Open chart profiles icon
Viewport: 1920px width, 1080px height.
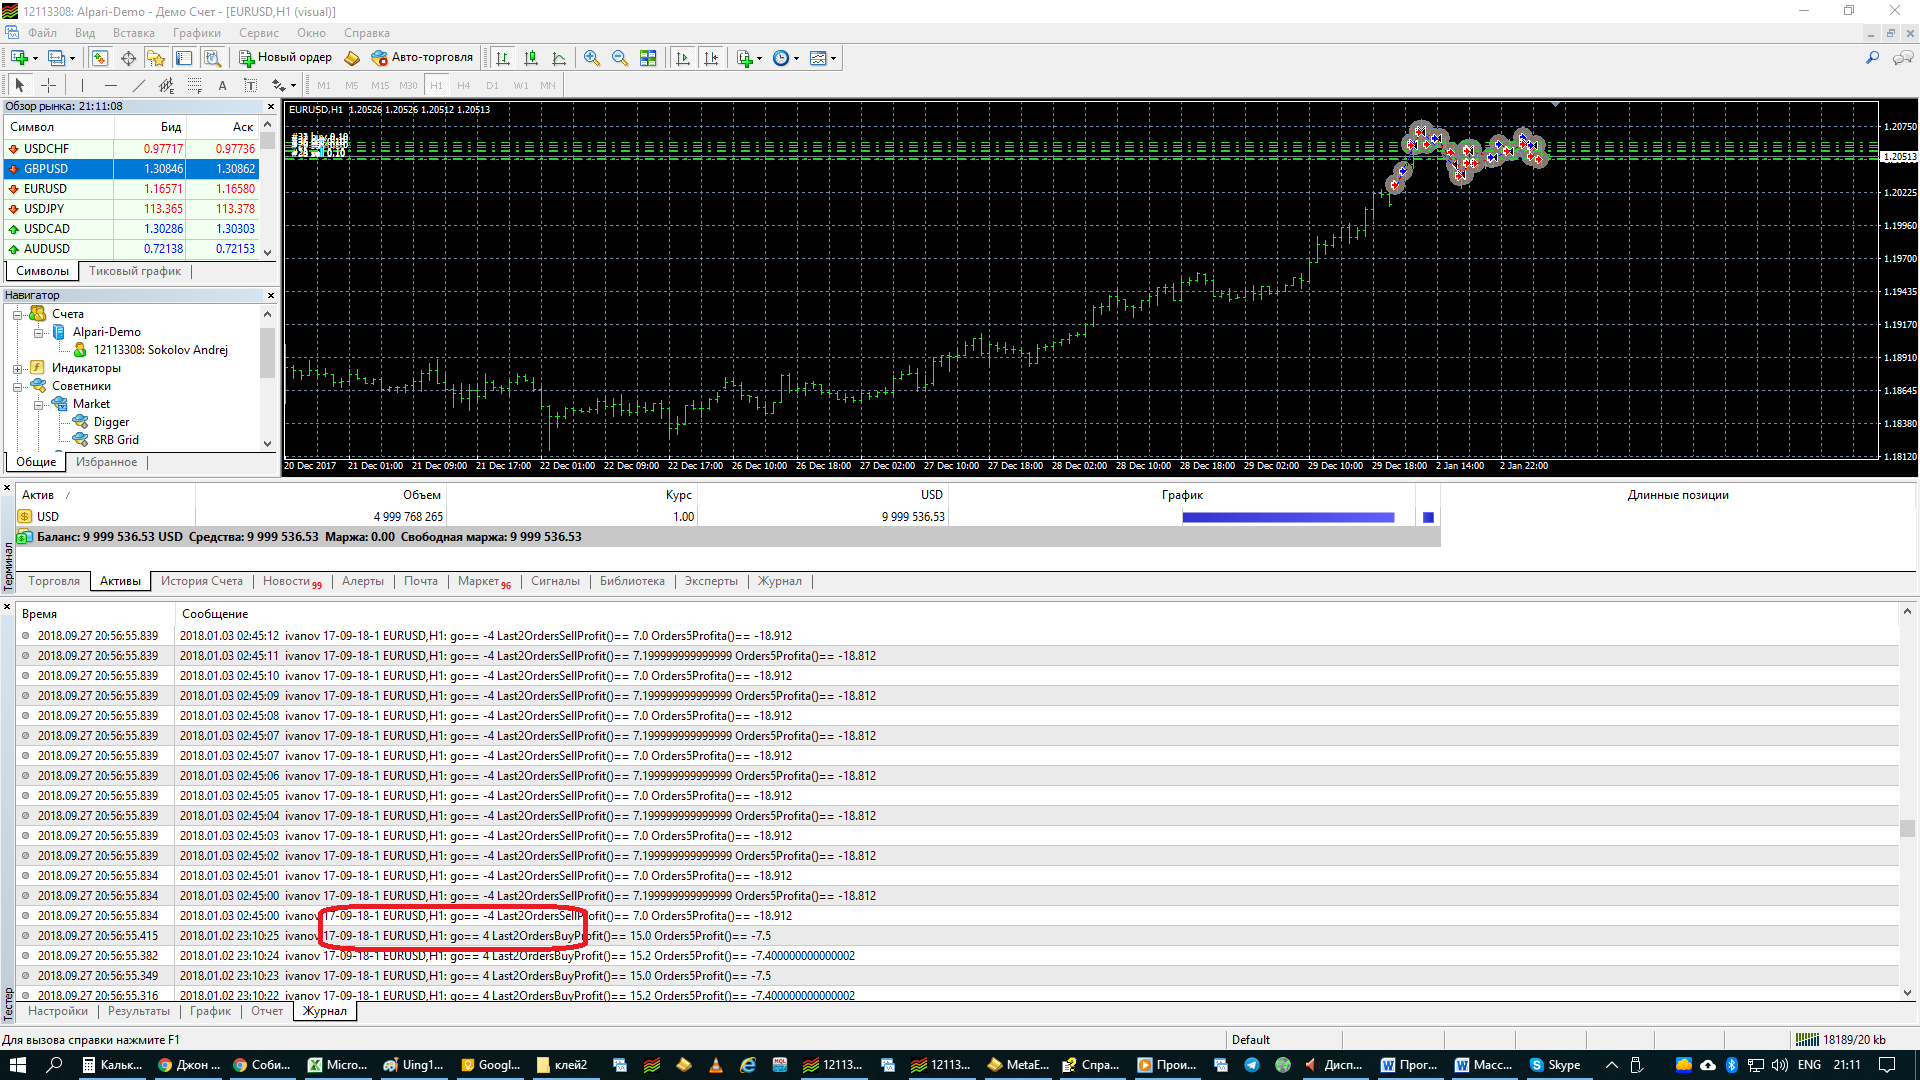point(57,58)
